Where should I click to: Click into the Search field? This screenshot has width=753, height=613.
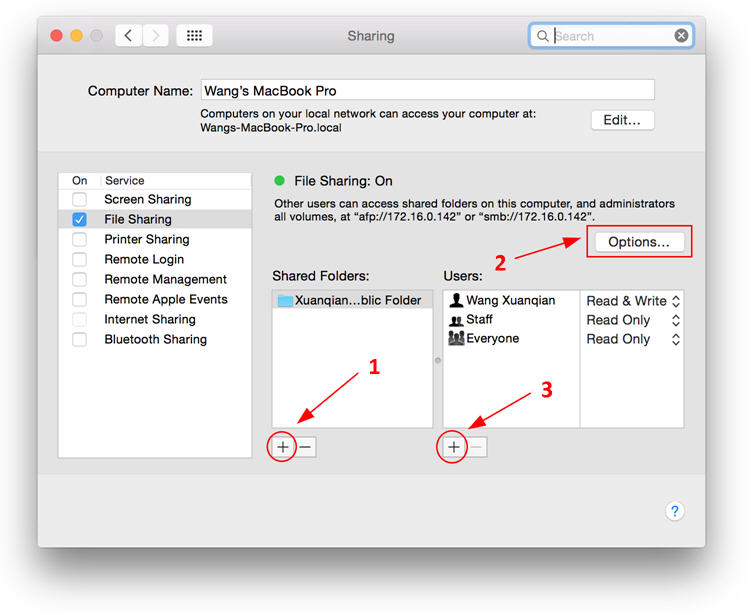[612, 36]
